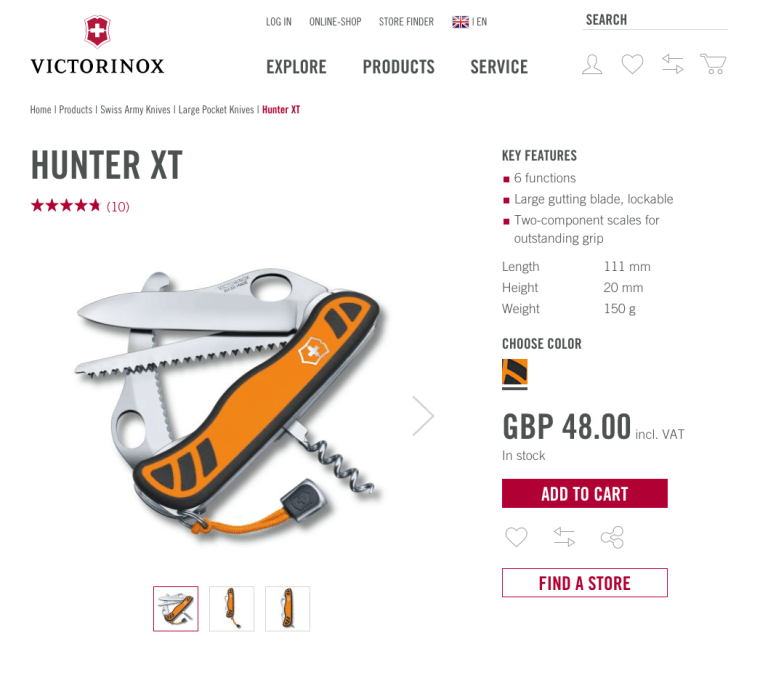Add product to compare using arrows below Add to Cart
Image resolution: width=768 pixels, height=675 pixels.
pyautogui.click(x=564, y=537)
